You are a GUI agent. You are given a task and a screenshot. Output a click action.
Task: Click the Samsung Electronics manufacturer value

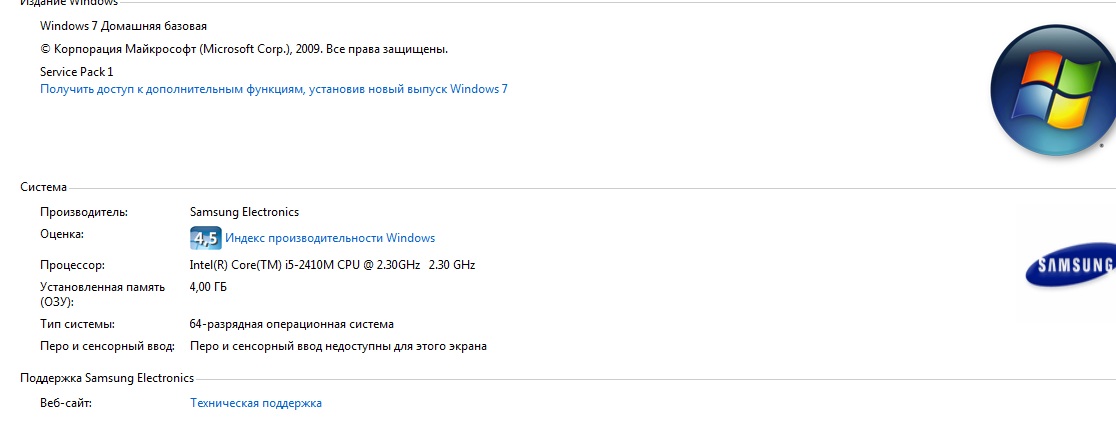click(x=245, y=212)
